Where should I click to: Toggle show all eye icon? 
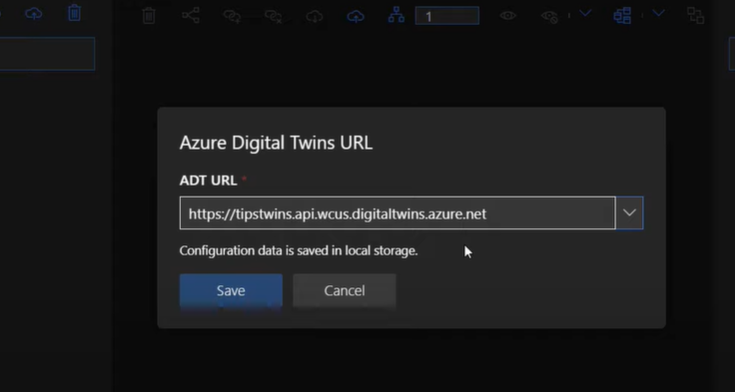(x=508, y=16)
